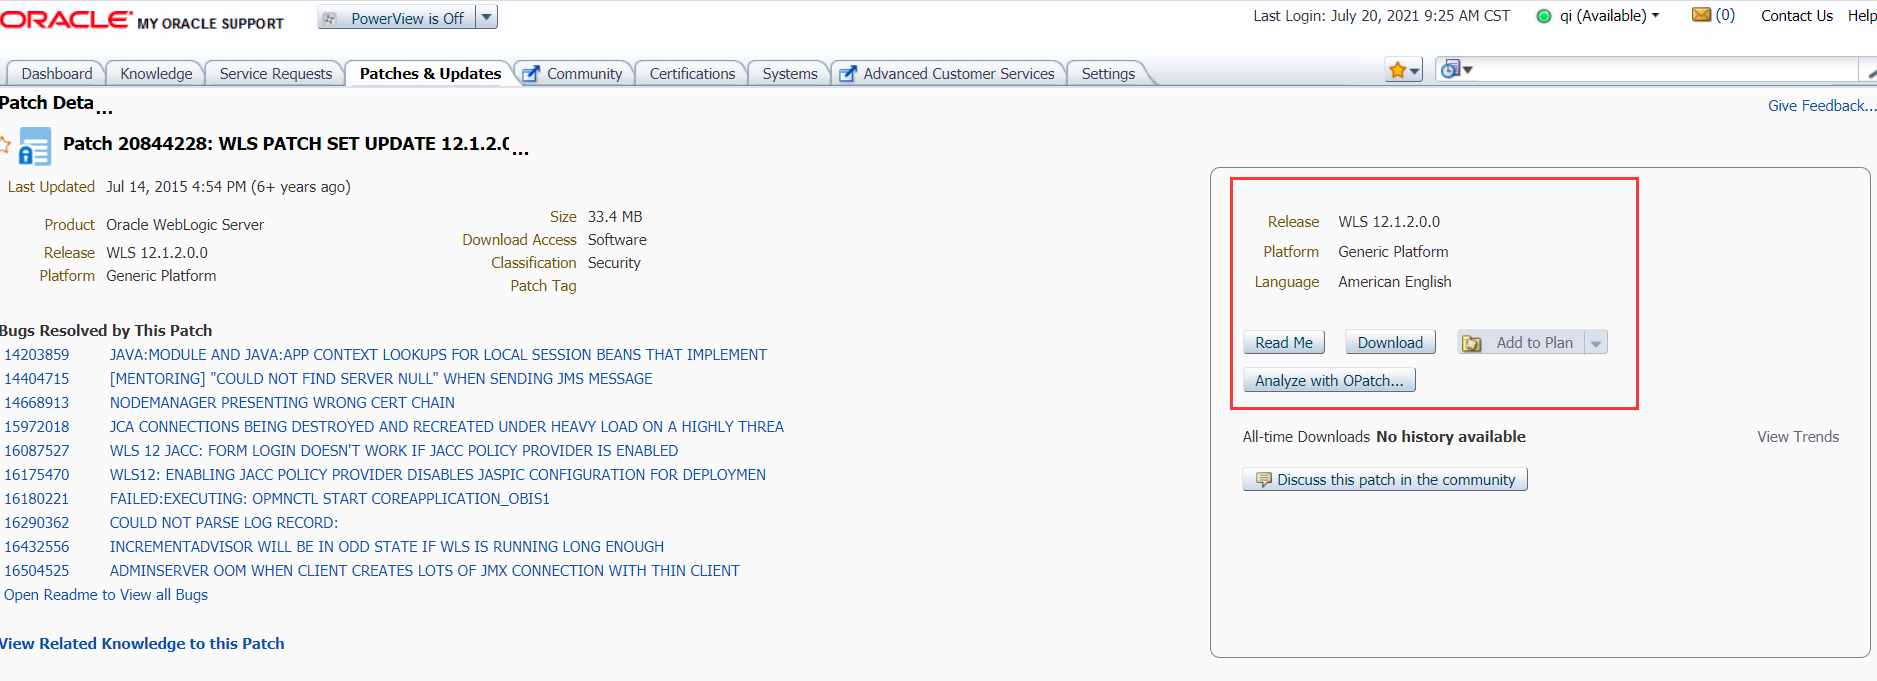Screen dimensions: 1877x681
Task: Click the Add to Plan button
Action: [1521, 343]
